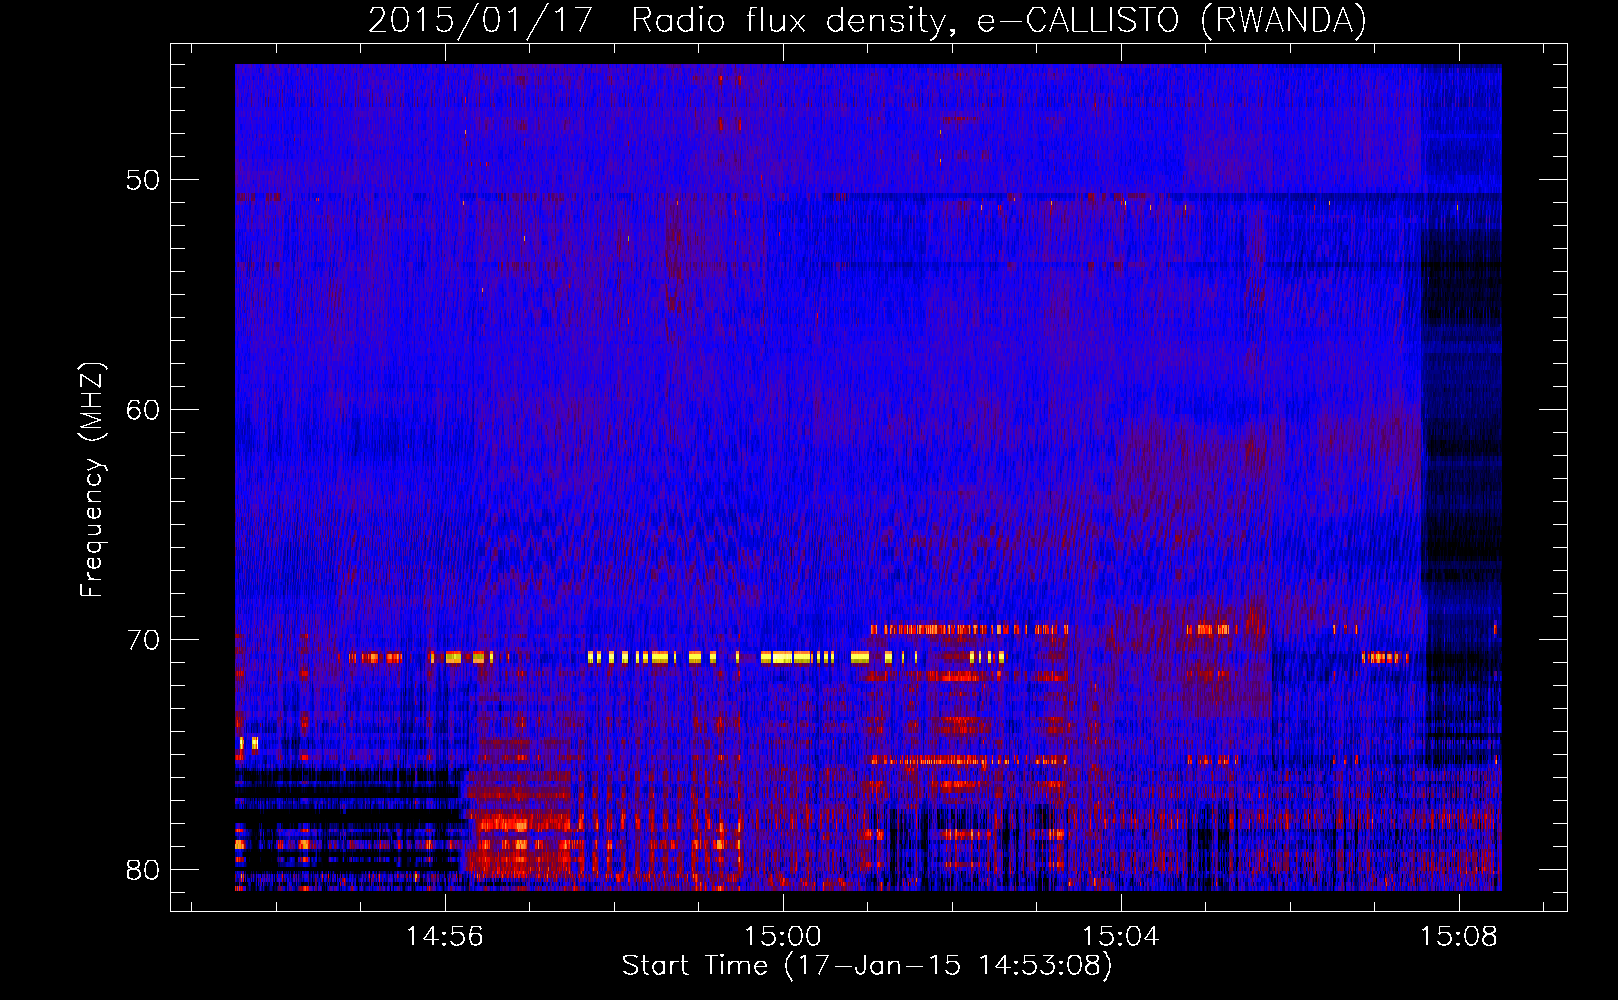Click the "Start Time (17-Jan-15 14:53:08)" axis label

pyautogui.click(x=867, y=966)
